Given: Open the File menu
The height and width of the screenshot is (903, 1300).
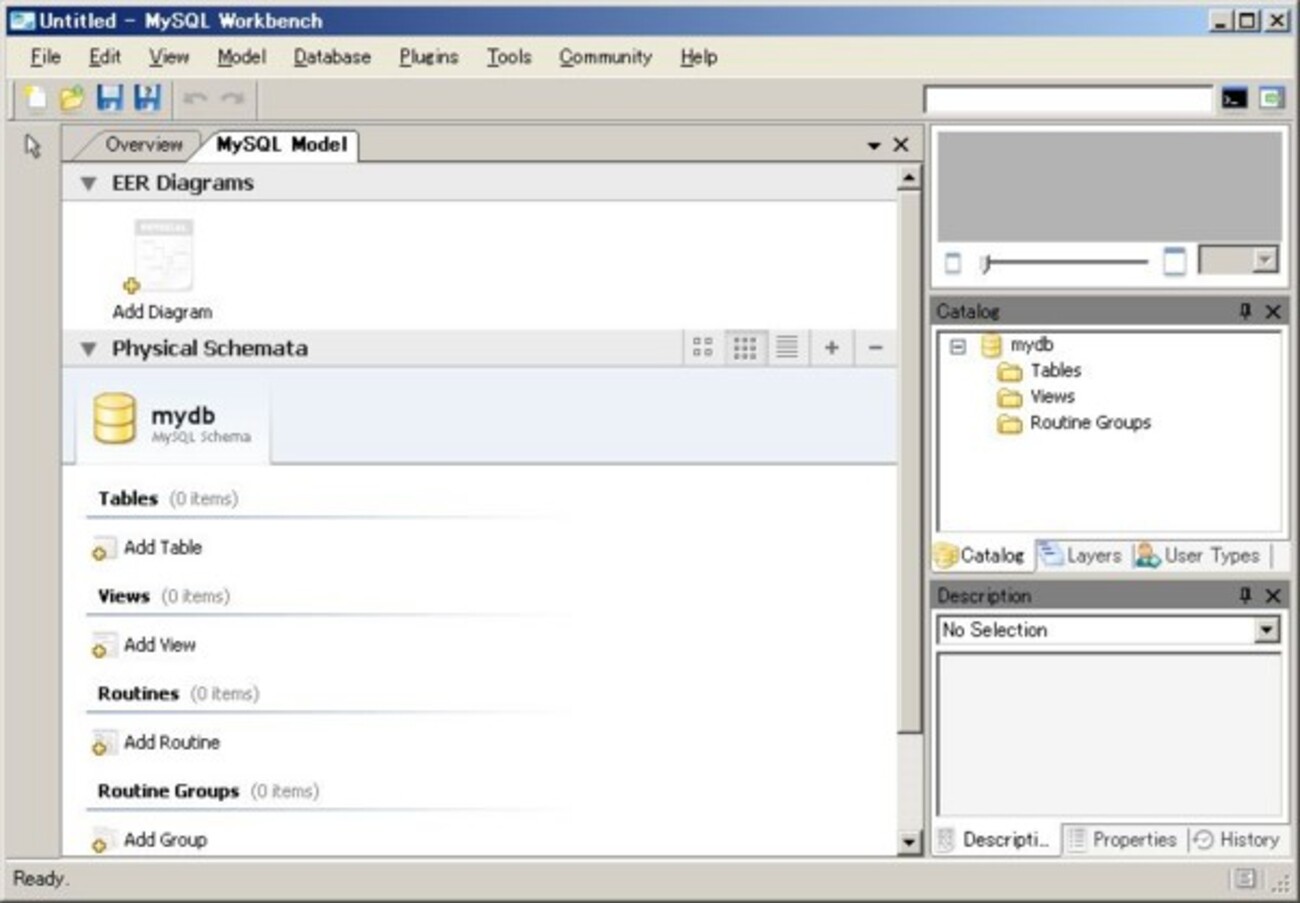Looking at the screenshot, I should point(46,57).
